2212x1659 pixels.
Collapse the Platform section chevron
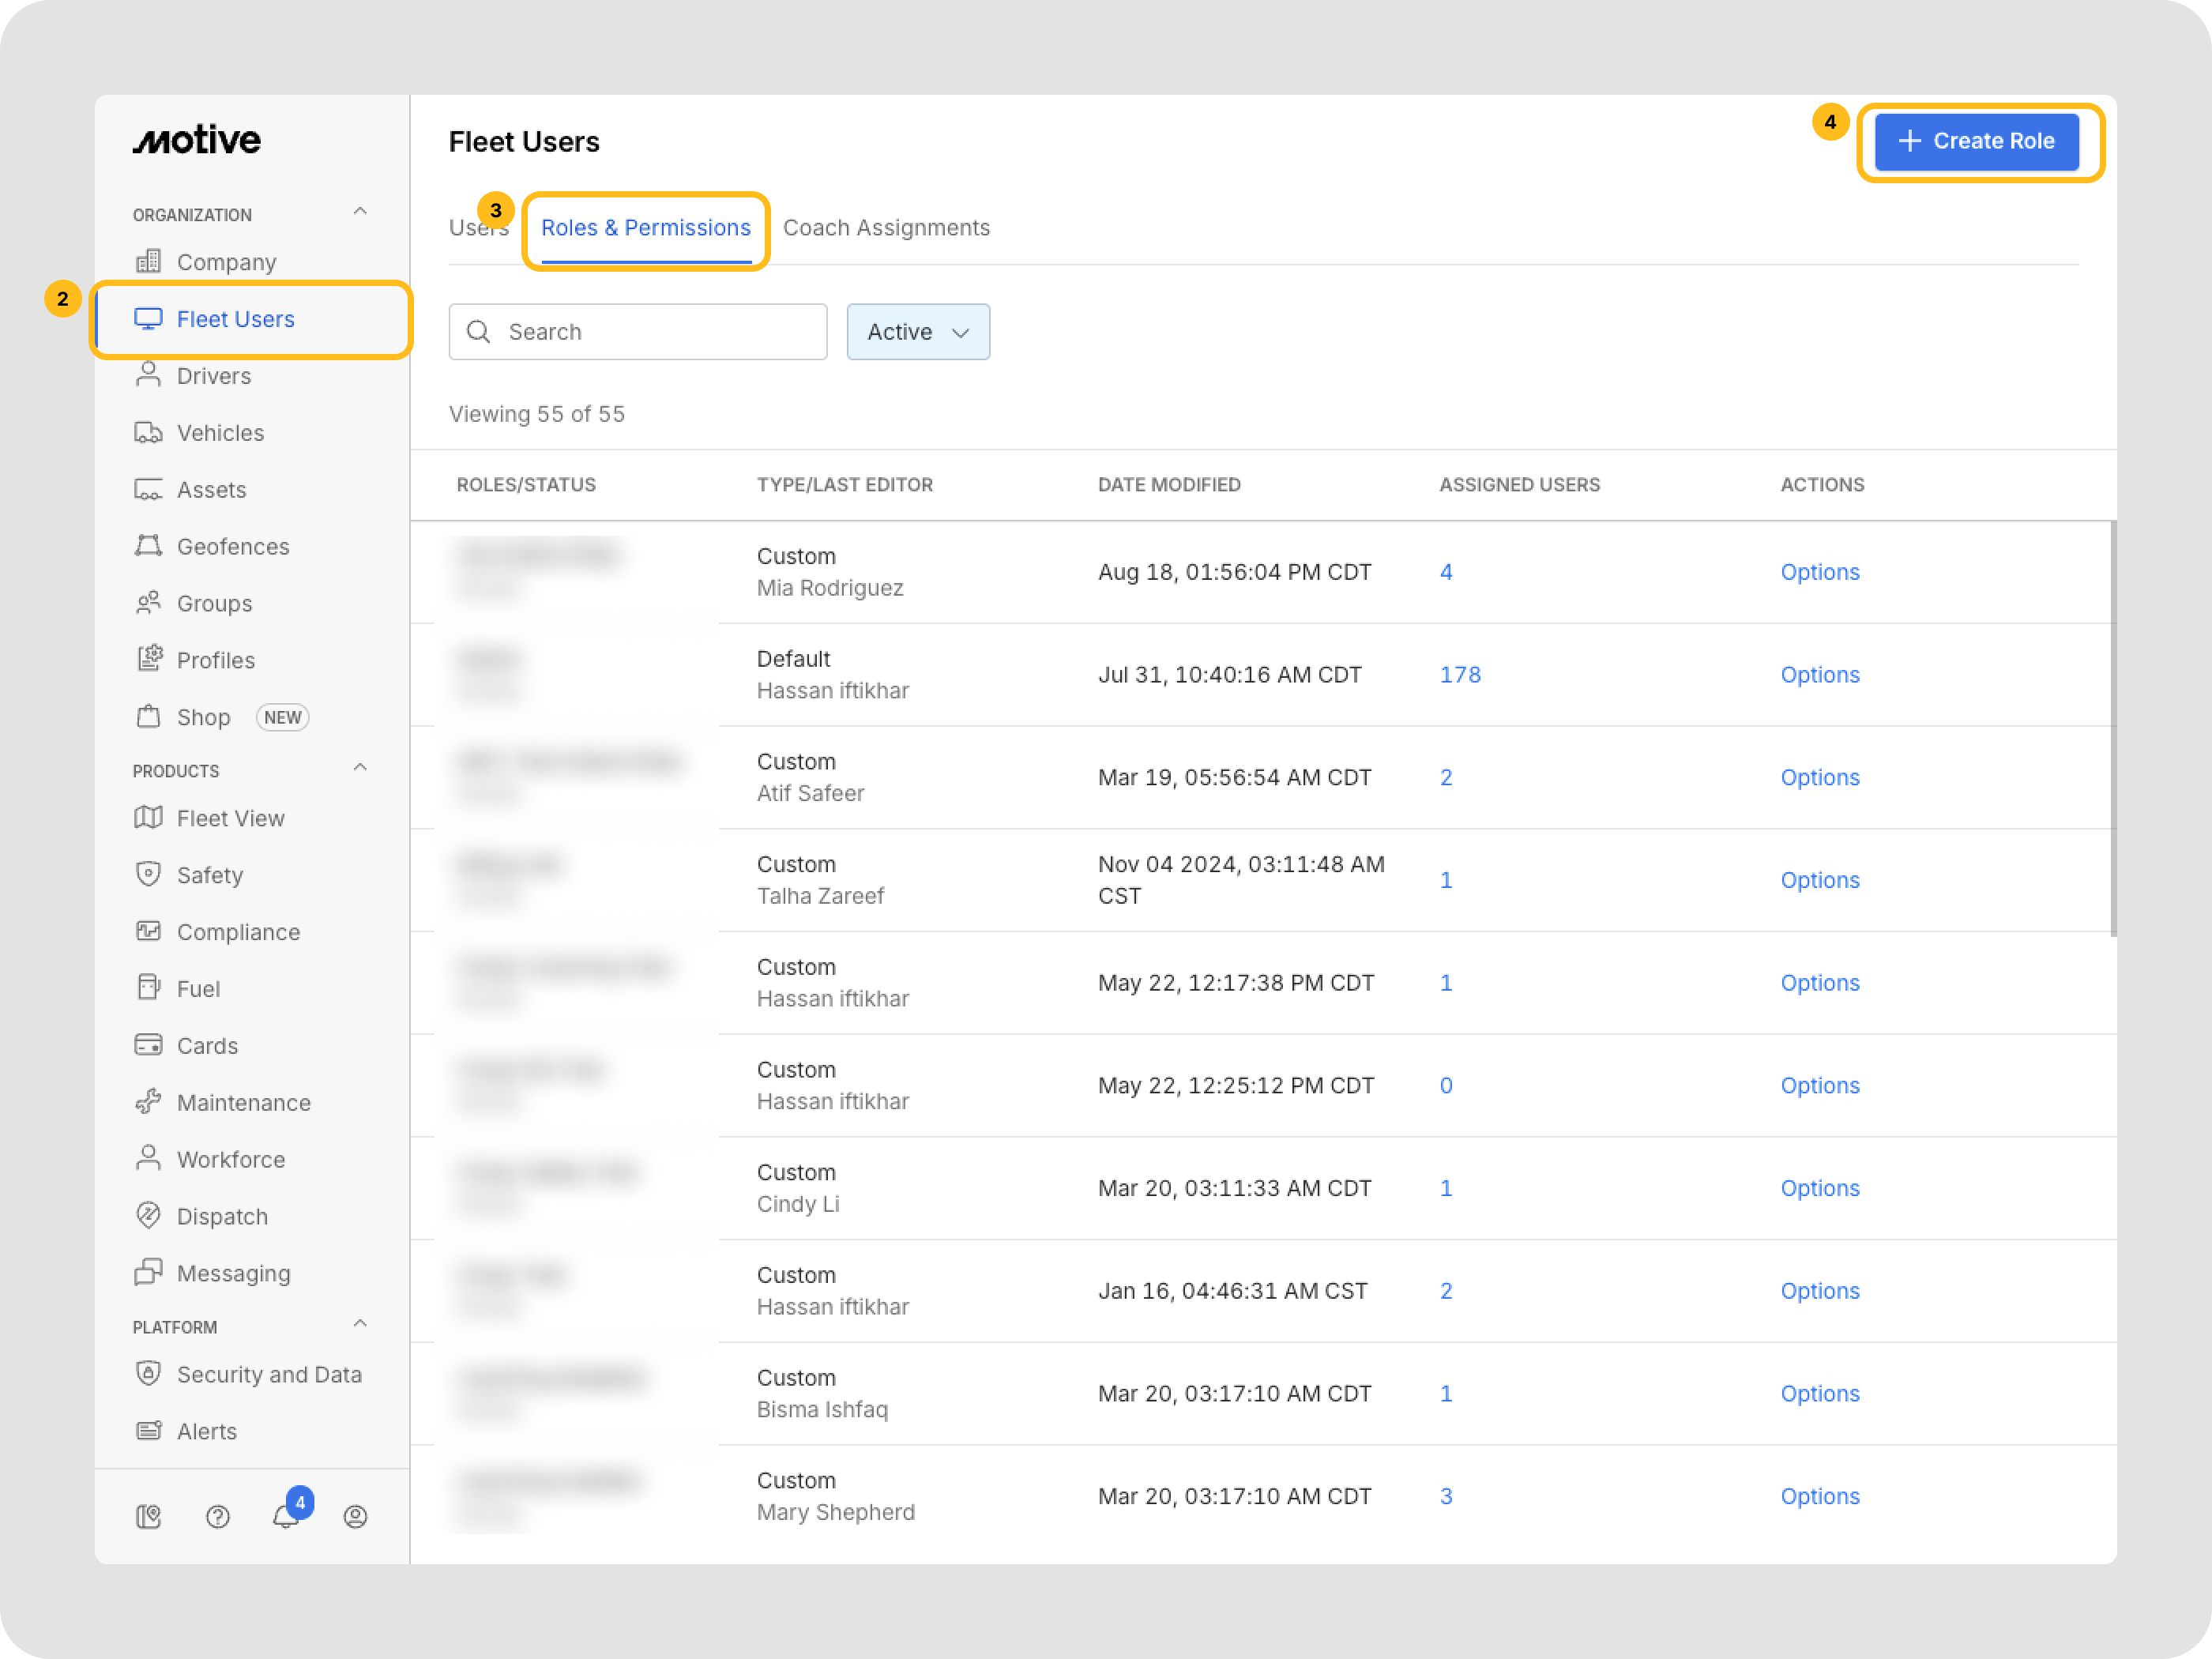360,1324
